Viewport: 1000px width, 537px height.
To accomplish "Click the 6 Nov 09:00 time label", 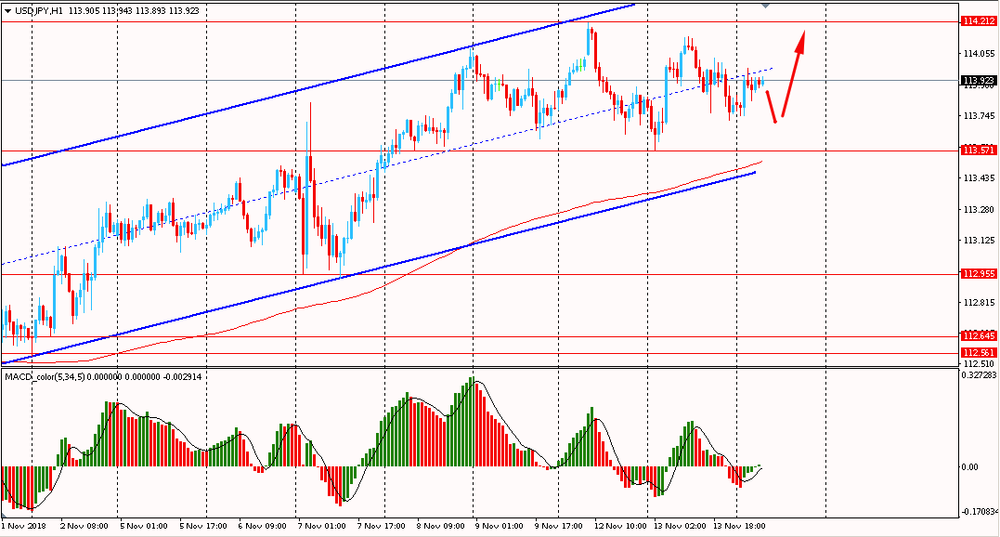I will (262, 526).
